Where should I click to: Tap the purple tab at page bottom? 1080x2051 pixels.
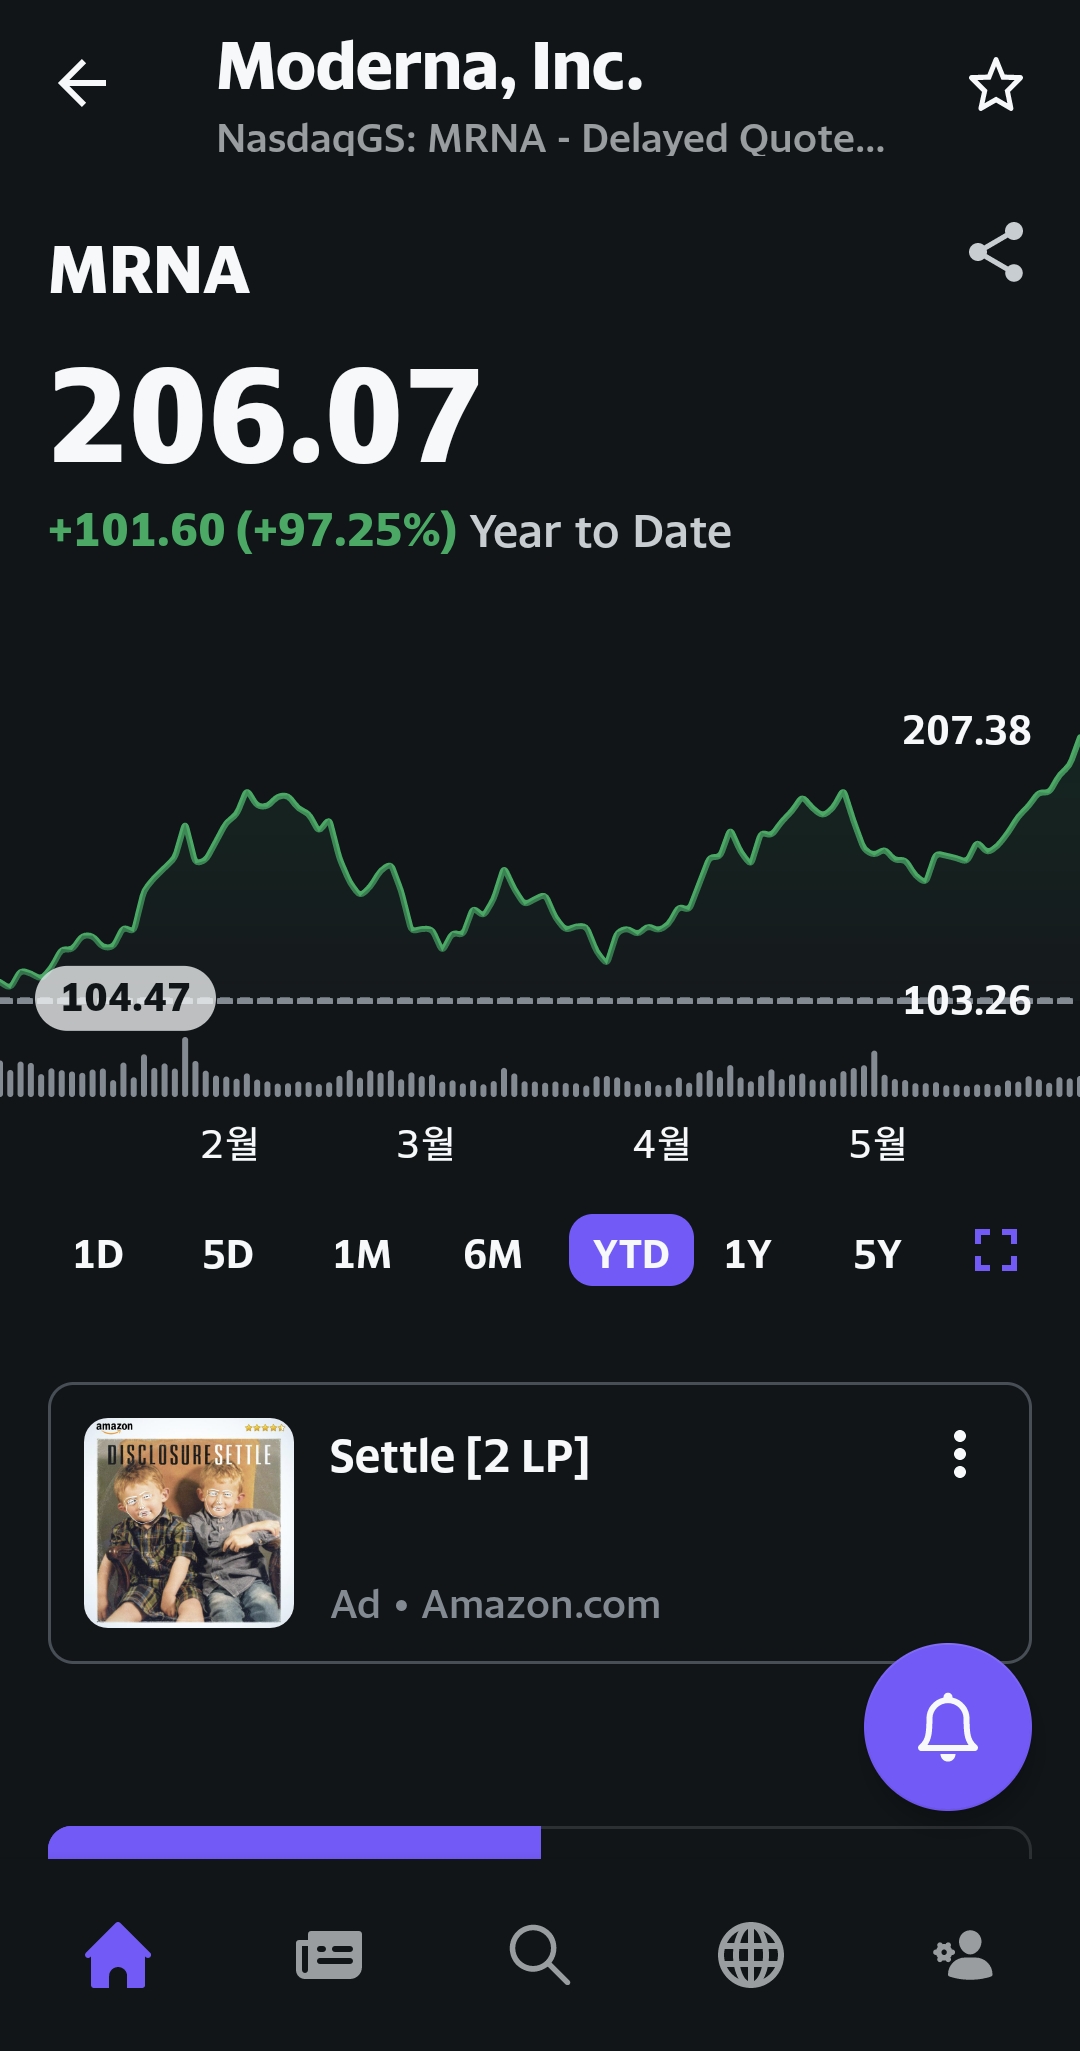(x=294, y=1842)
